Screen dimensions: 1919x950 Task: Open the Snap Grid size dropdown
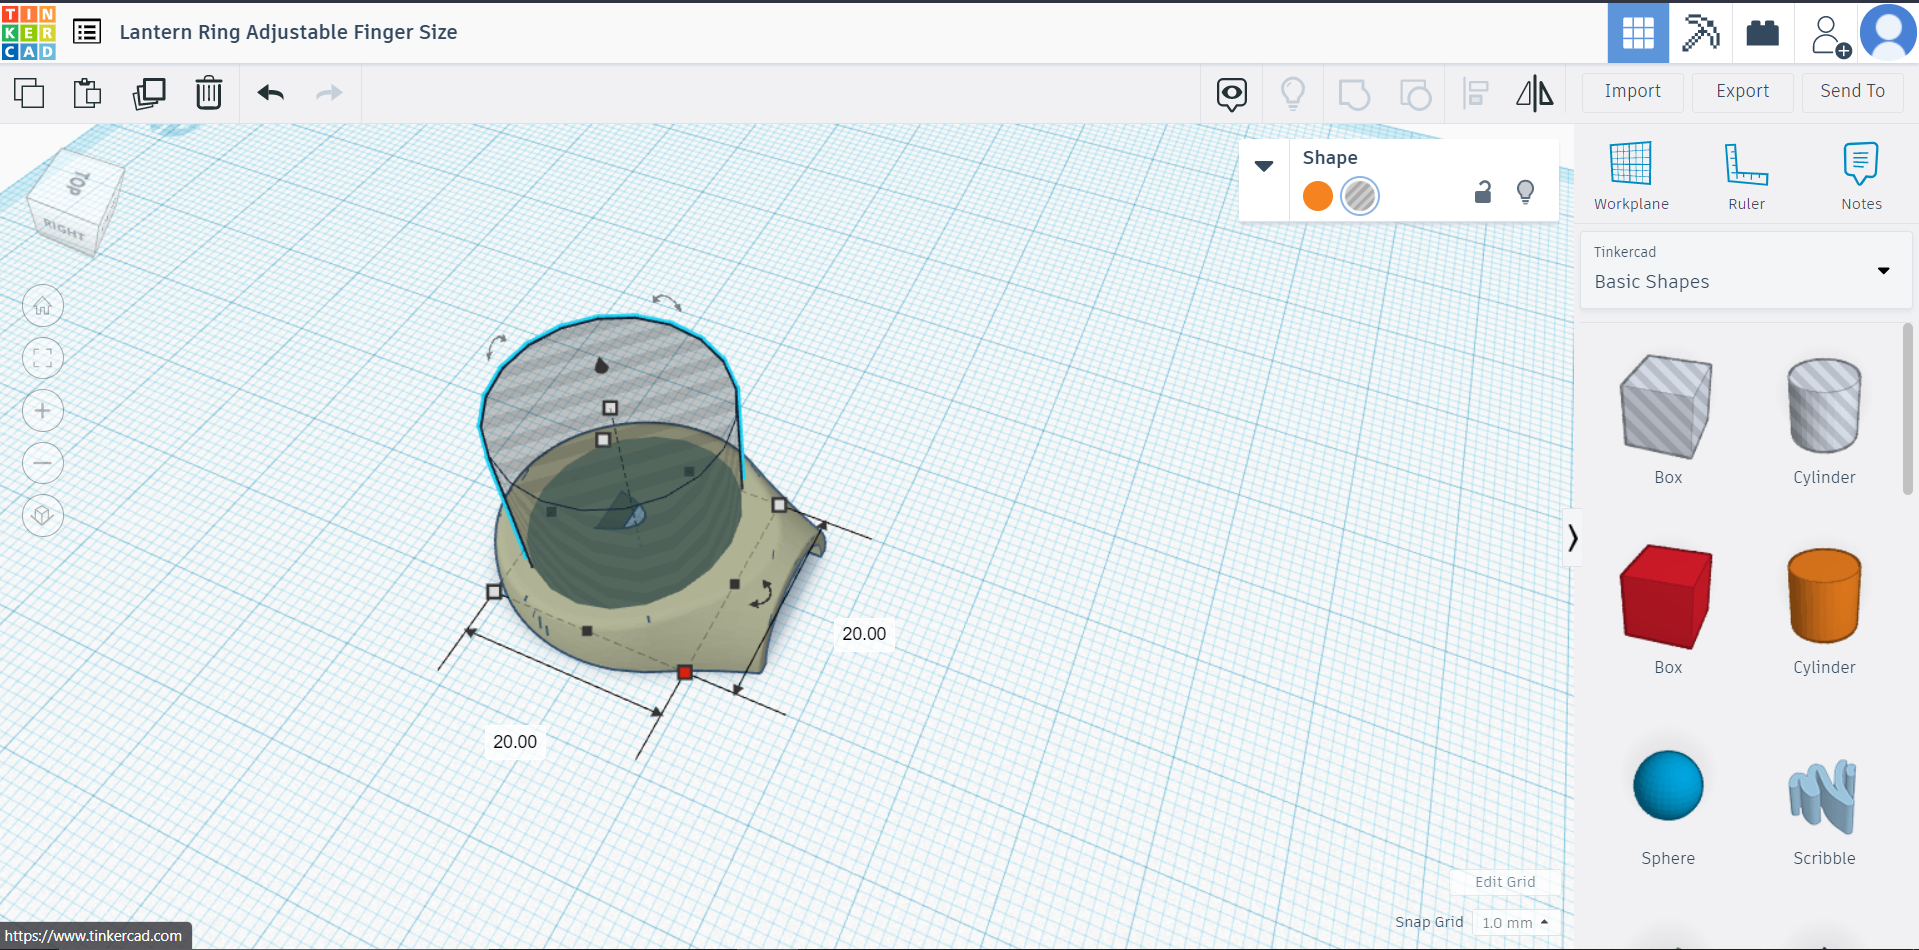coord(1514,922)
